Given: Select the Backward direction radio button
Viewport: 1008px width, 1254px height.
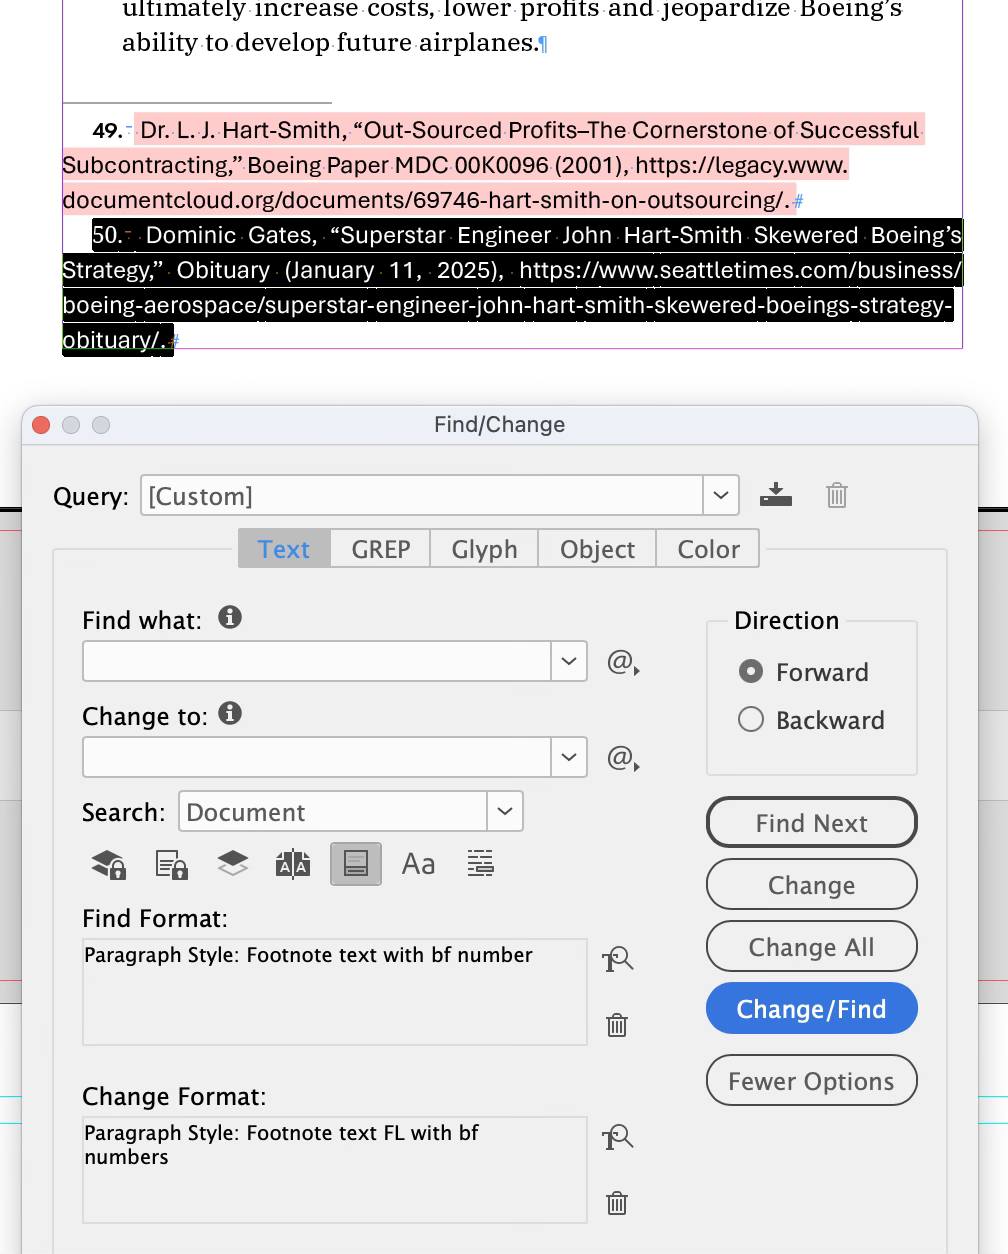Looking at the screenshot, I should (751, 719).
